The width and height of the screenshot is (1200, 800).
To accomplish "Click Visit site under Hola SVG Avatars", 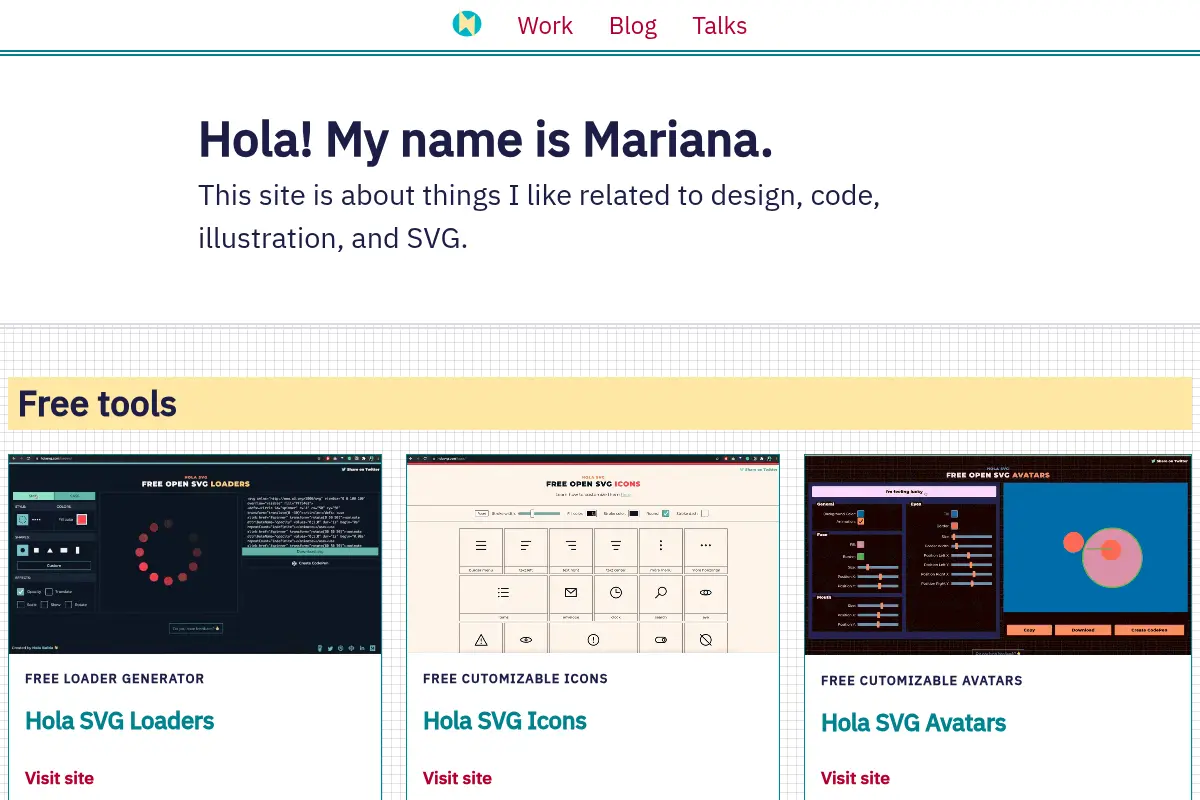I will (855, 778).
